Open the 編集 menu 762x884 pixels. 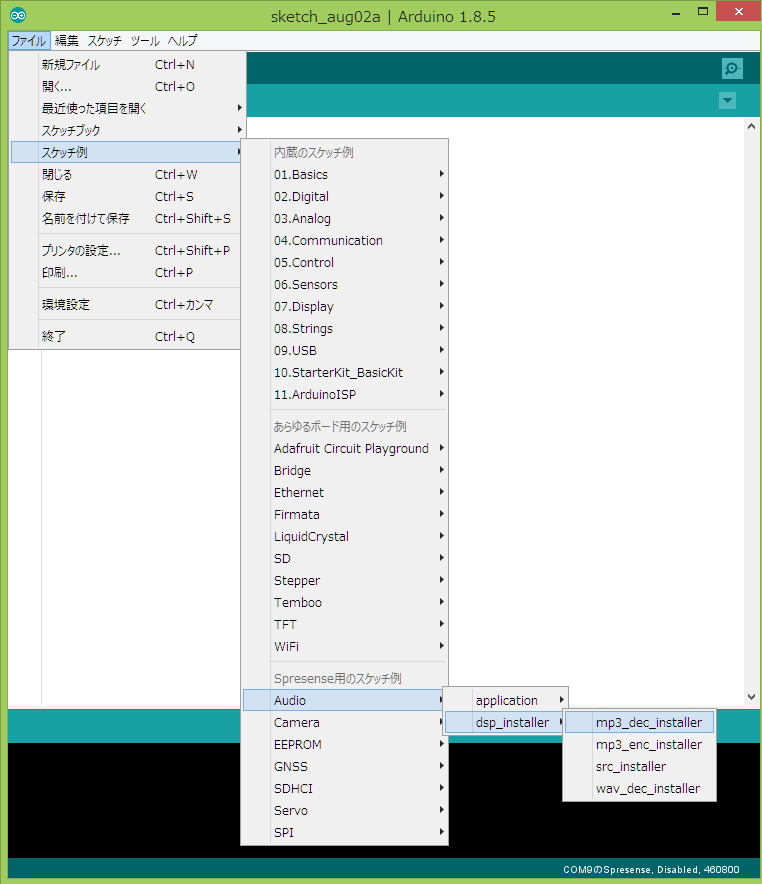point(67,41)
